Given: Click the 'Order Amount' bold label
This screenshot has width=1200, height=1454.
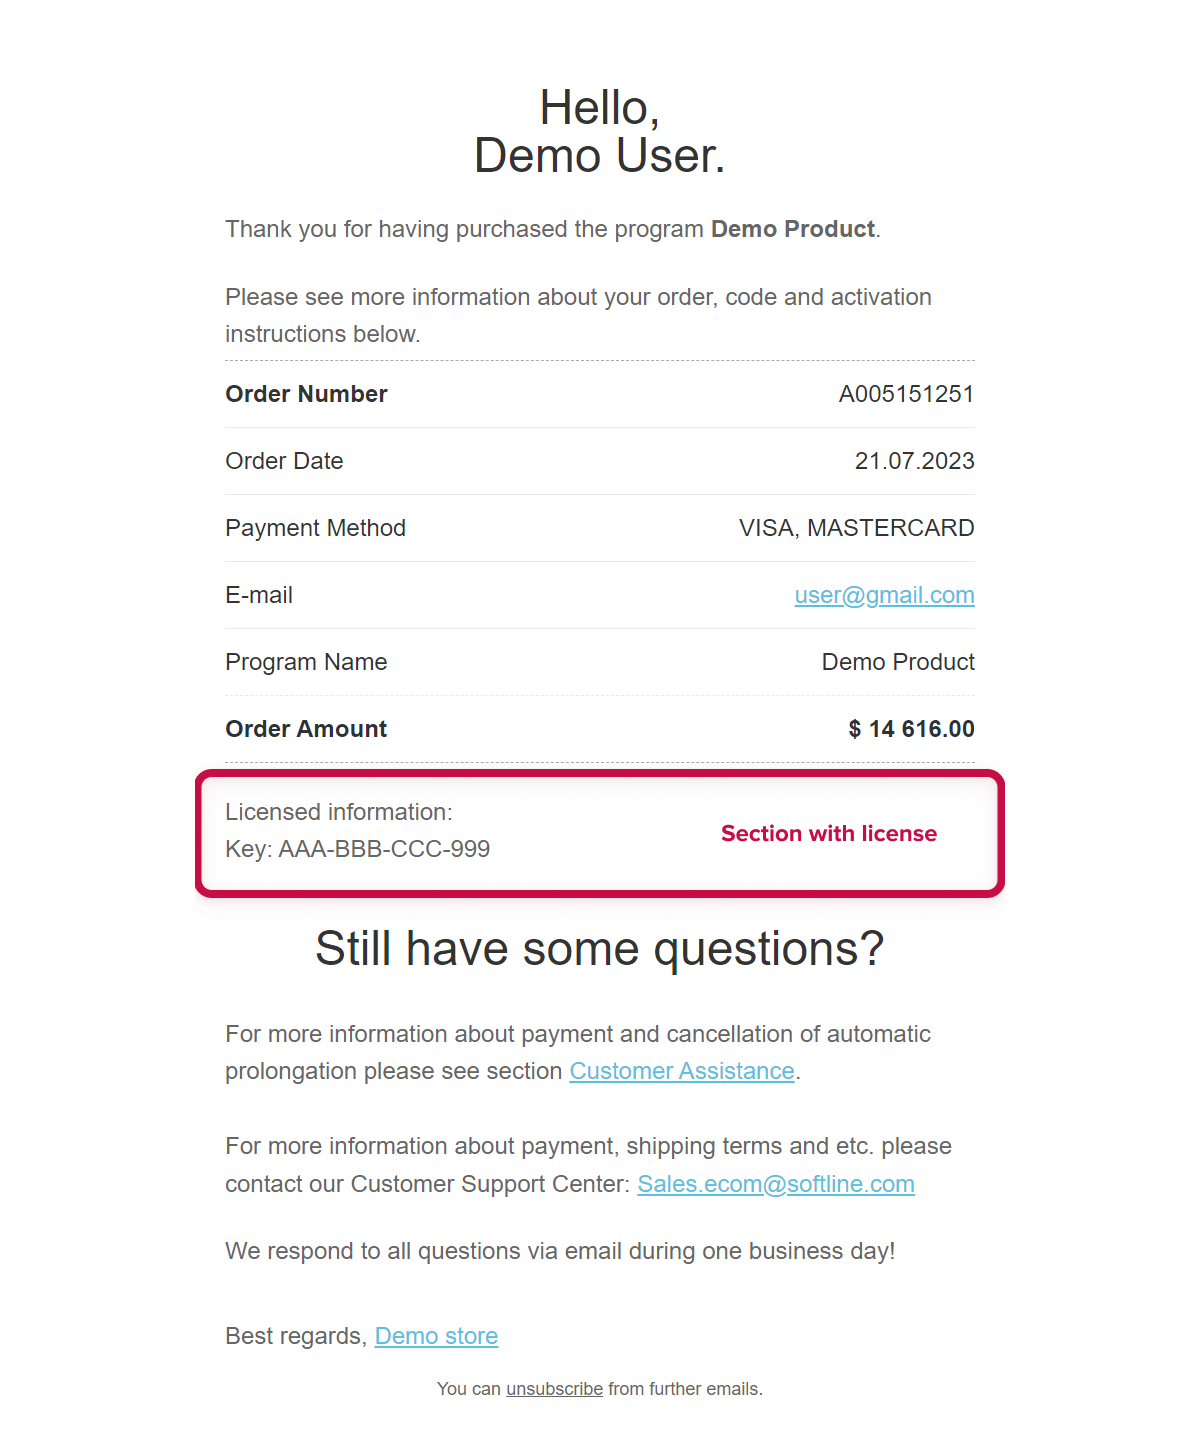Looking at the screenshot, I should coord(306,729).
